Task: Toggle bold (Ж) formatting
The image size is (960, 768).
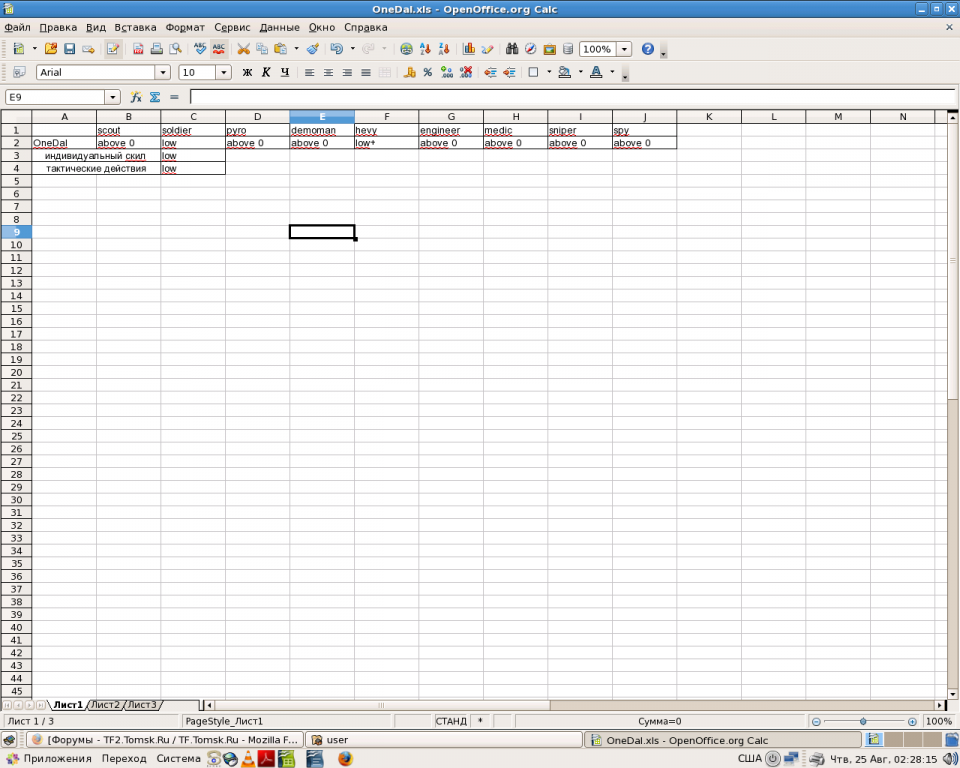Action: click(x=247, y=72)
